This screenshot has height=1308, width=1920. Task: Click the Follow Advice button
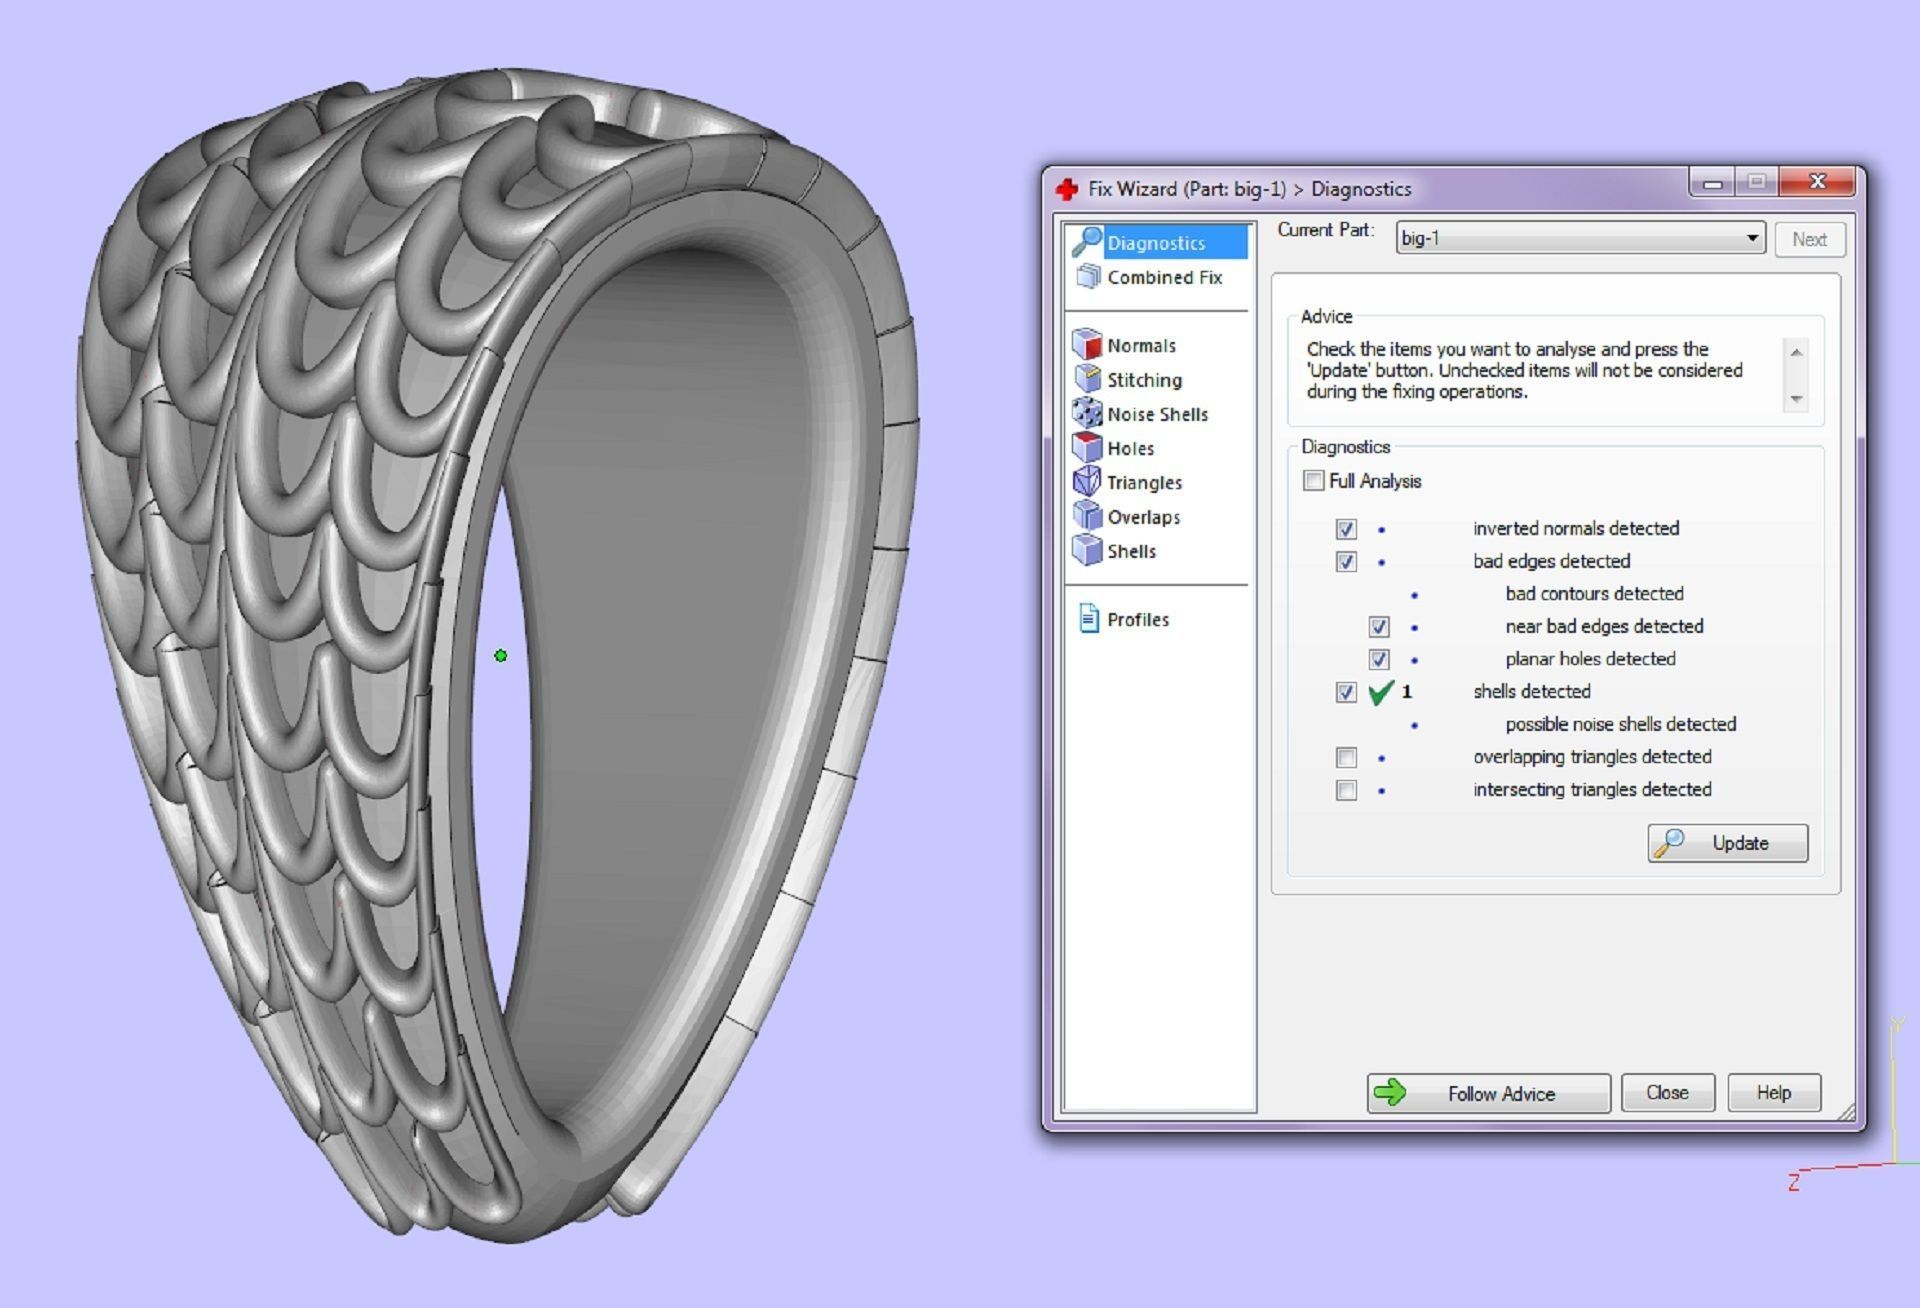[1487, 1093]
